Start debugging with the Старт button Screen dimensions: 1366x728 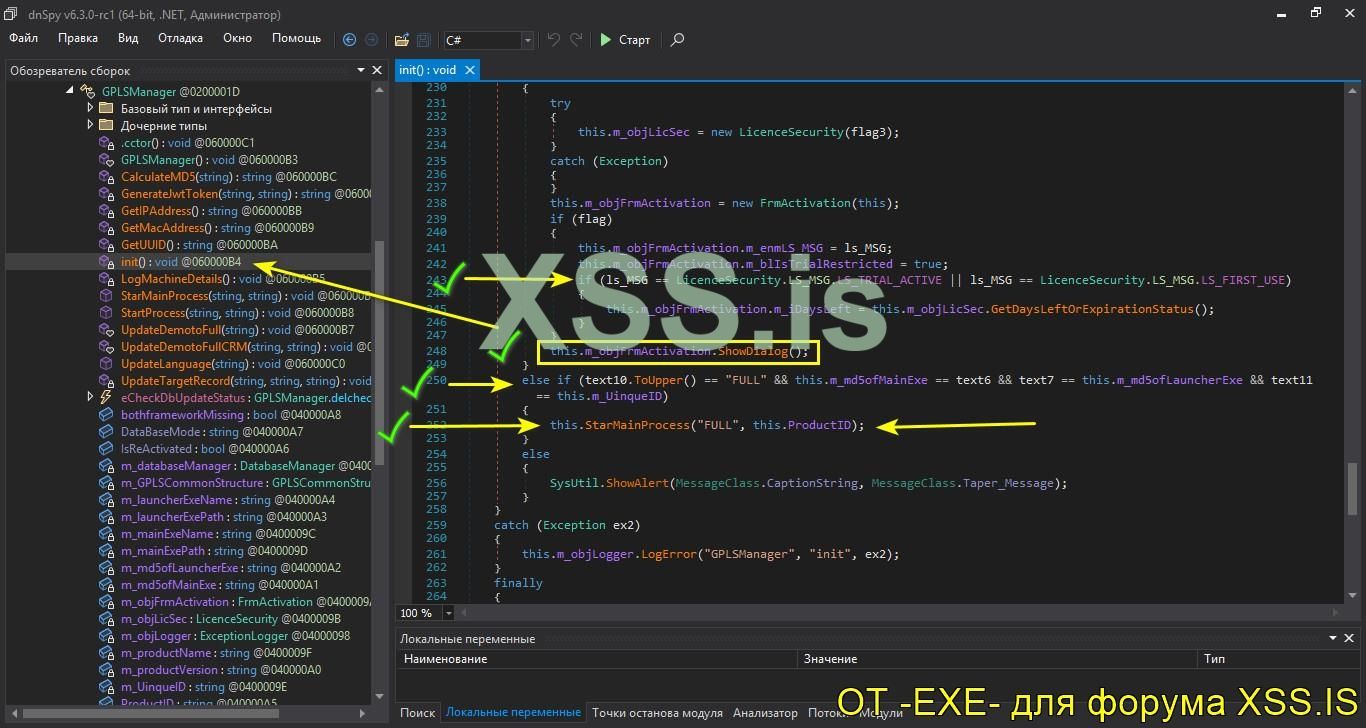coord(625,40)
